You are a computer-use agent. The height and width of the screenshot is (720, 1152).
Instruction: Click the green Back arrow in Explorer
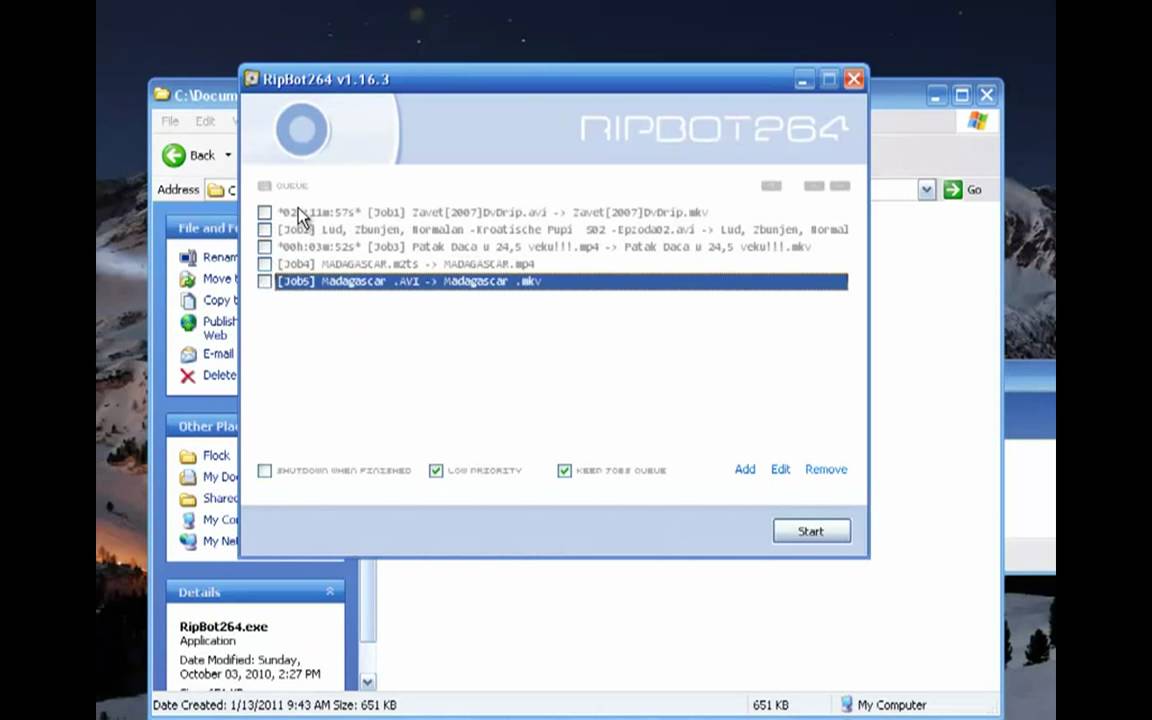point(174,155)
